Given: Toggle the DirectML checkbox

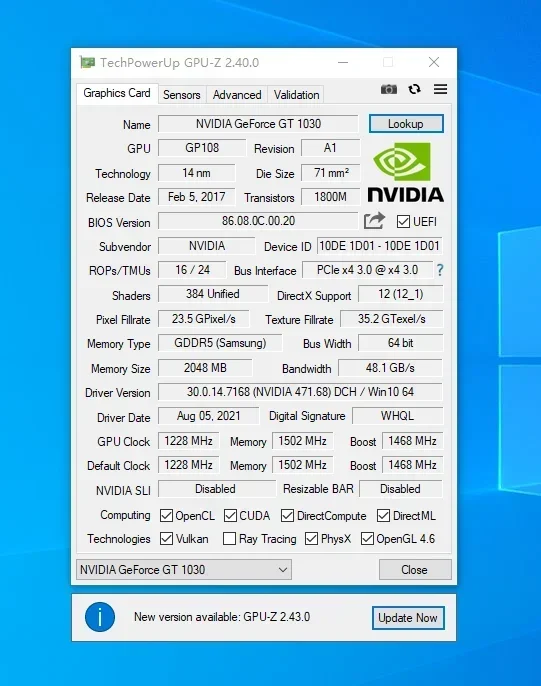Looking at the screenshot, I should point(384,515).
